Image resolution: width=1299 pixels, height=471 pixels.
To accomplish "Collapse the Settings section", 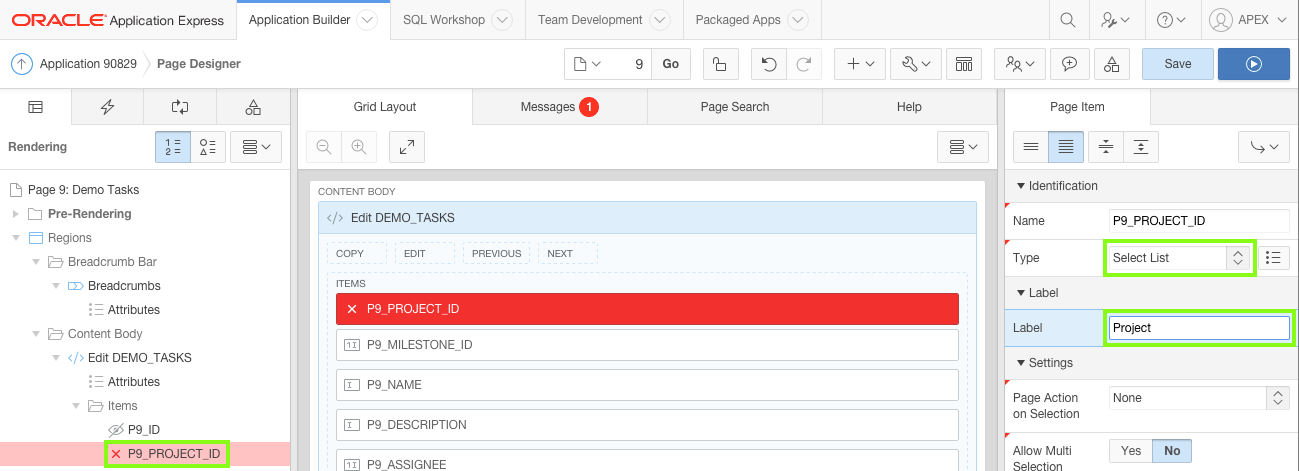I will click(x=1021, y=363).
